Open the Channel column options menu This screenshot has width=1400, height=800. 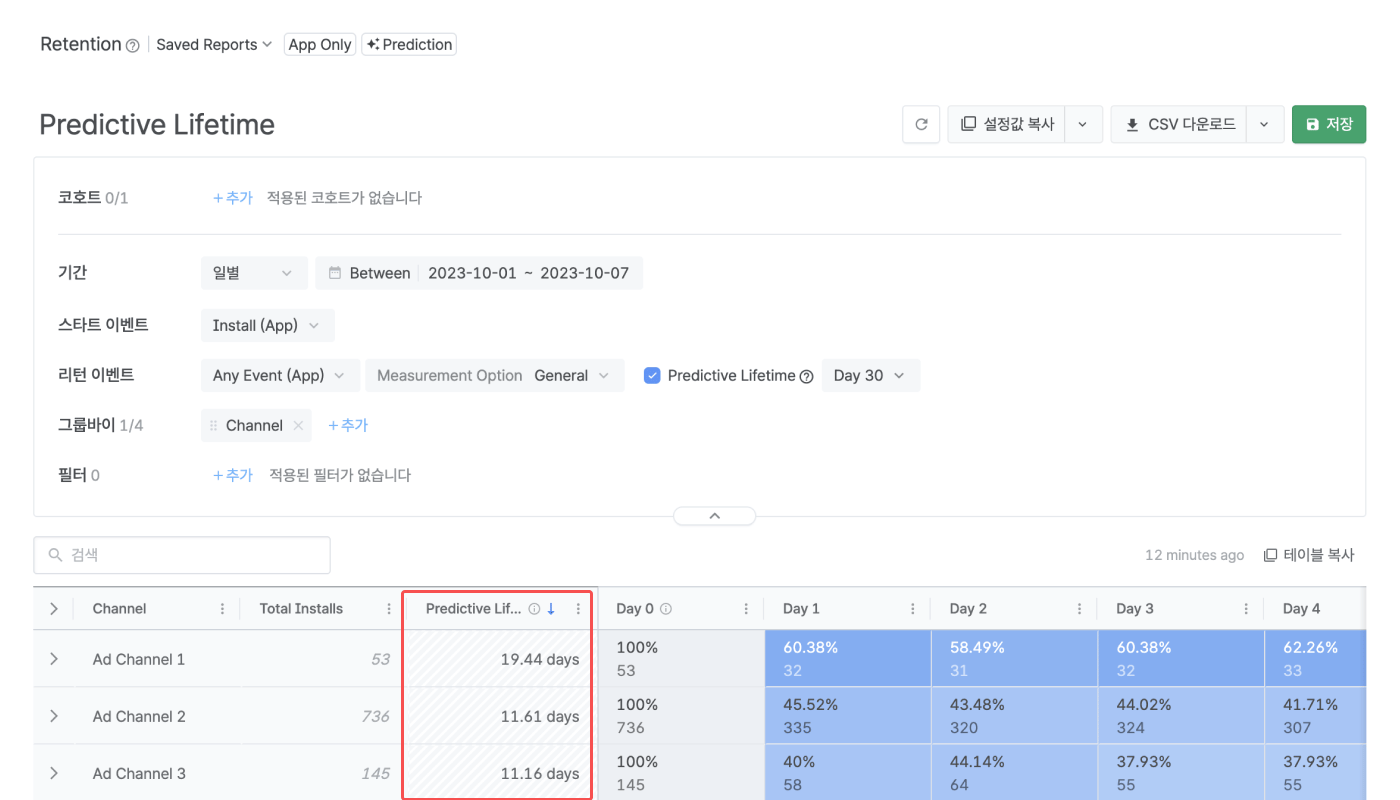pyautogui.click(x=222, y=609)
